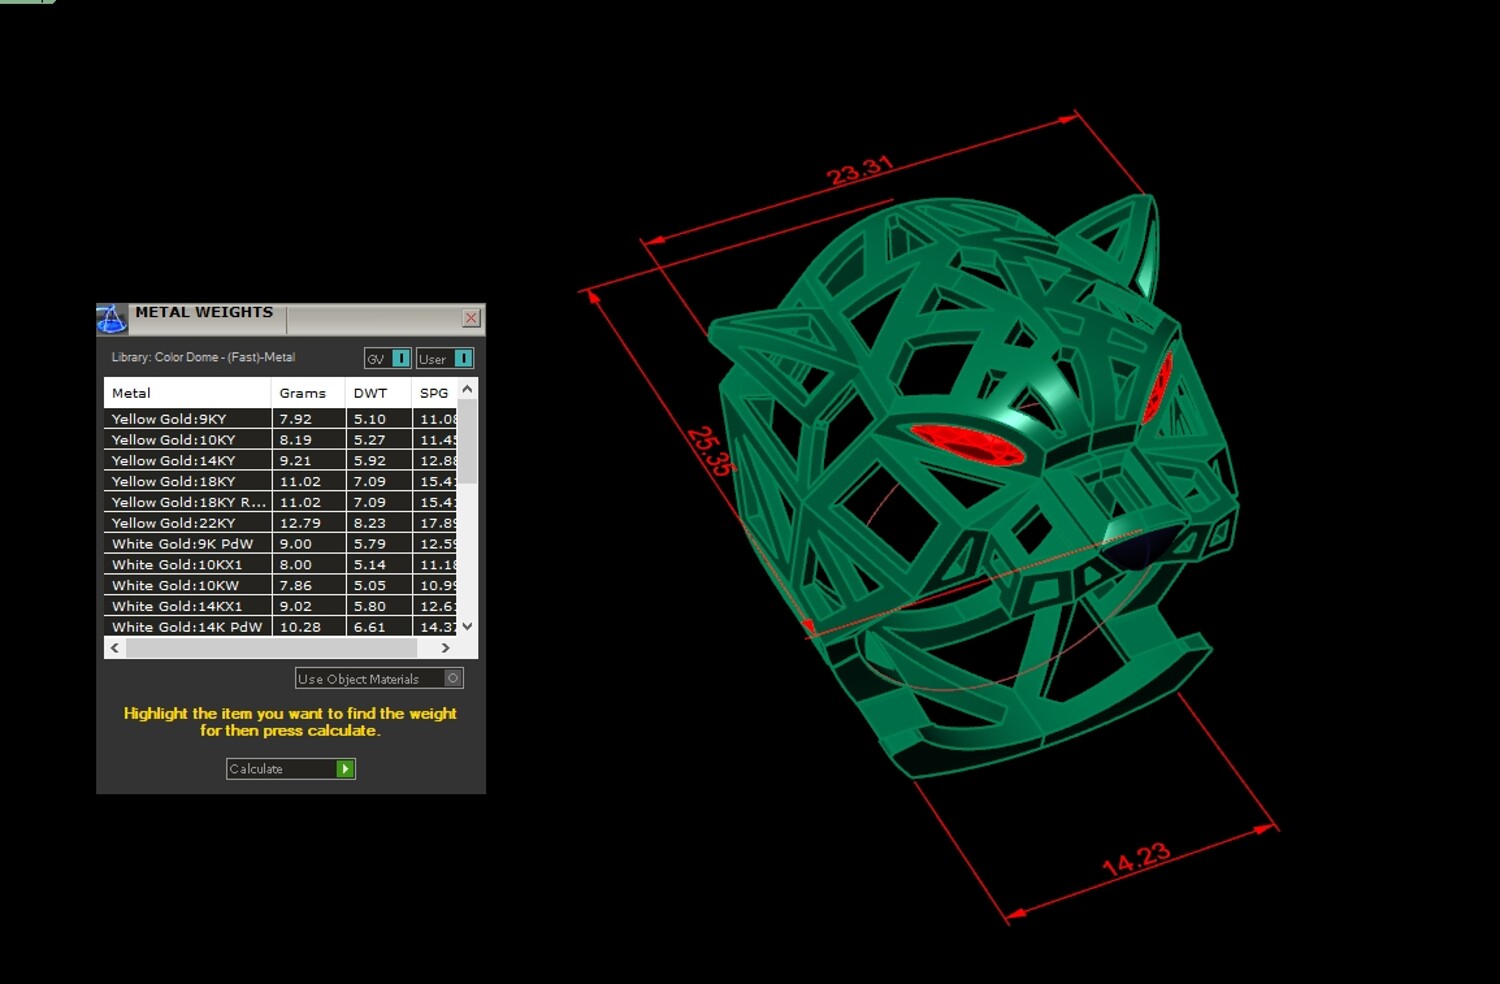The image size is (1500, 984).
Task: Click the 9.00 grams cell
Action: point(308,544)
